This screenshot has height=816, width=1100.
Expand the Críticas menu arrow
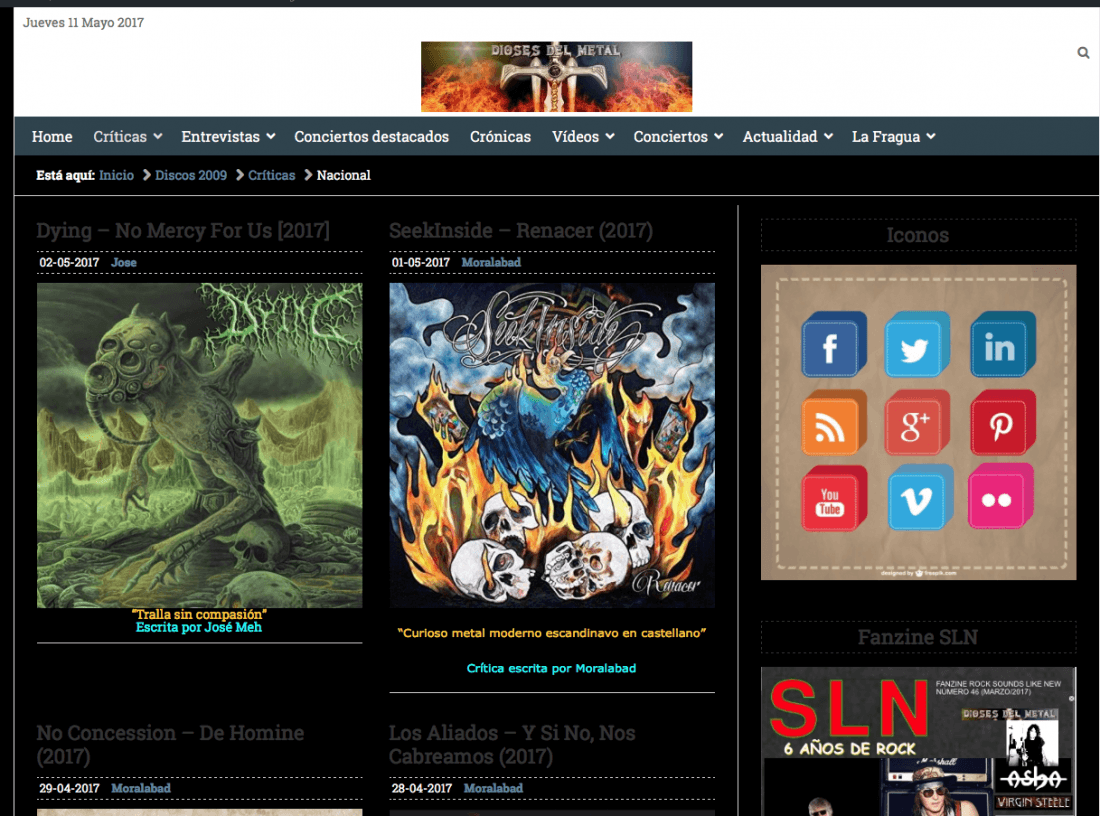click(158, 136)
